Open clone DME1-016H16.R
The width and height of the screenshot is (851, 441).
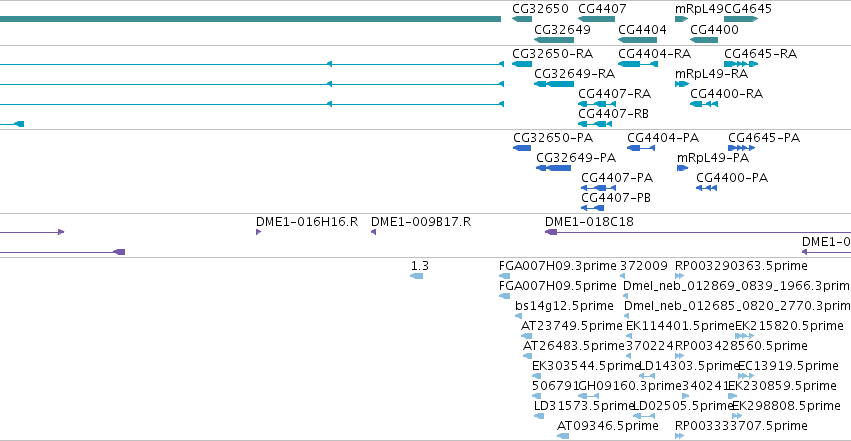(307, 222)
